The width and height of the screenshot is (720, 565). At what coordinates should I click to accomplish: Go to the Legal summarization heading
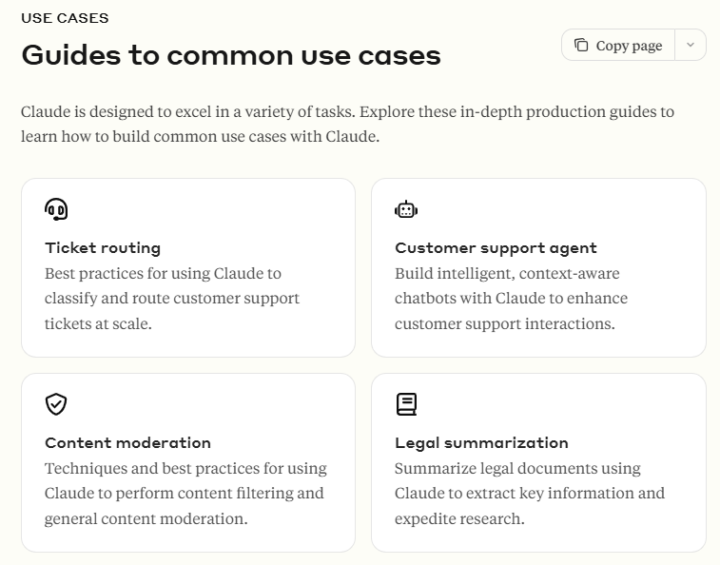(481, 443)
